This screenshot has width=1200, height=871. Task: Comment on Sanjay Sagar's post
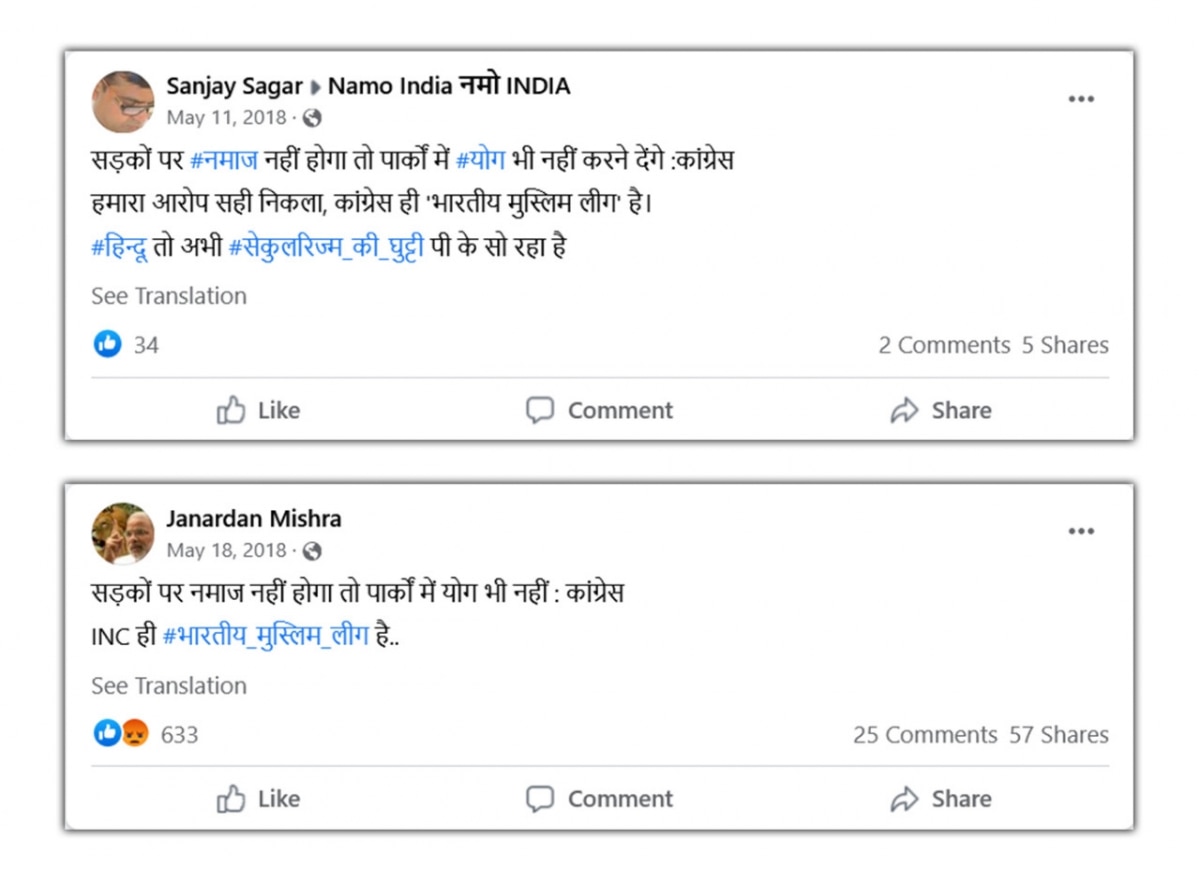[600, 410]
